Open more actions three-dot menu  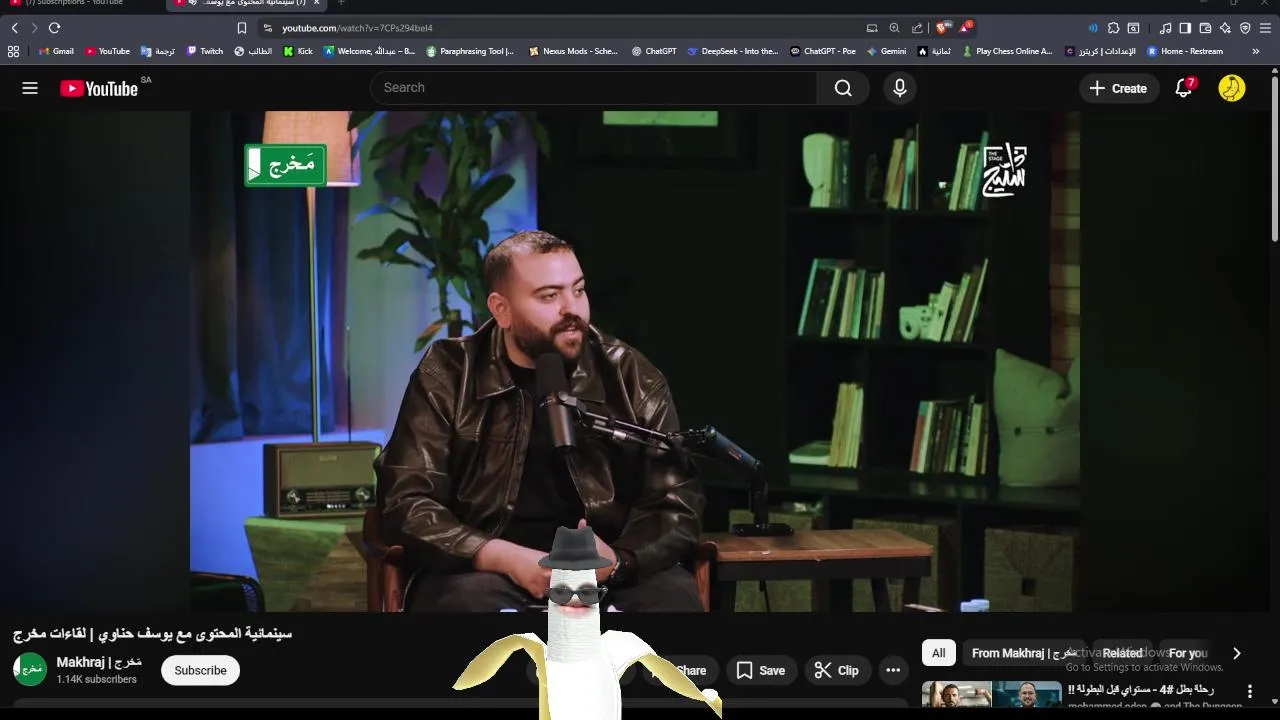pos(893,670)
